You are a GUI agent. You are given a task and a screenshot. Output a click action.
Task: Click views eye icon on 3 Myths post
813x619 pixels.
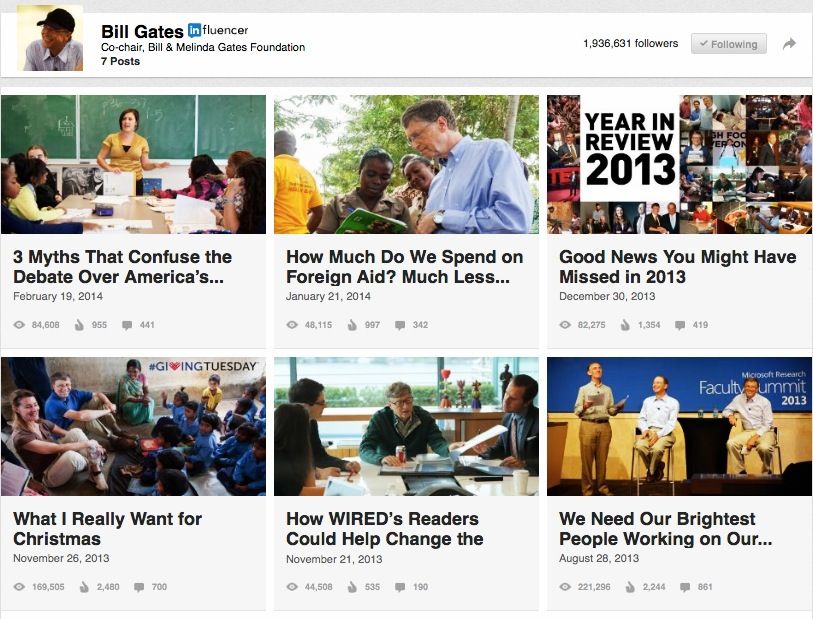(19, 325)
